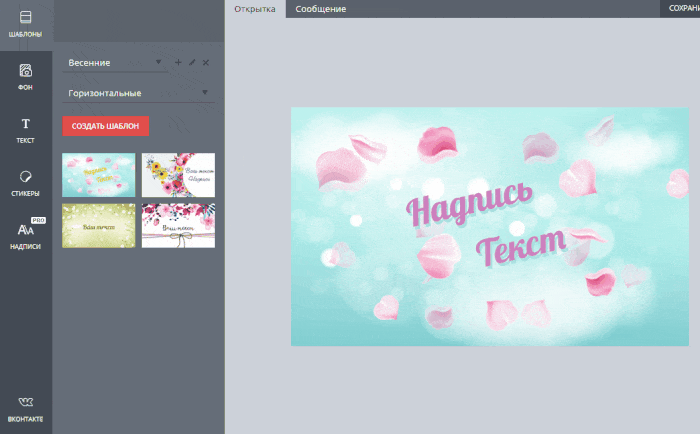Select the Надпись text on the card

pos(470,203)
